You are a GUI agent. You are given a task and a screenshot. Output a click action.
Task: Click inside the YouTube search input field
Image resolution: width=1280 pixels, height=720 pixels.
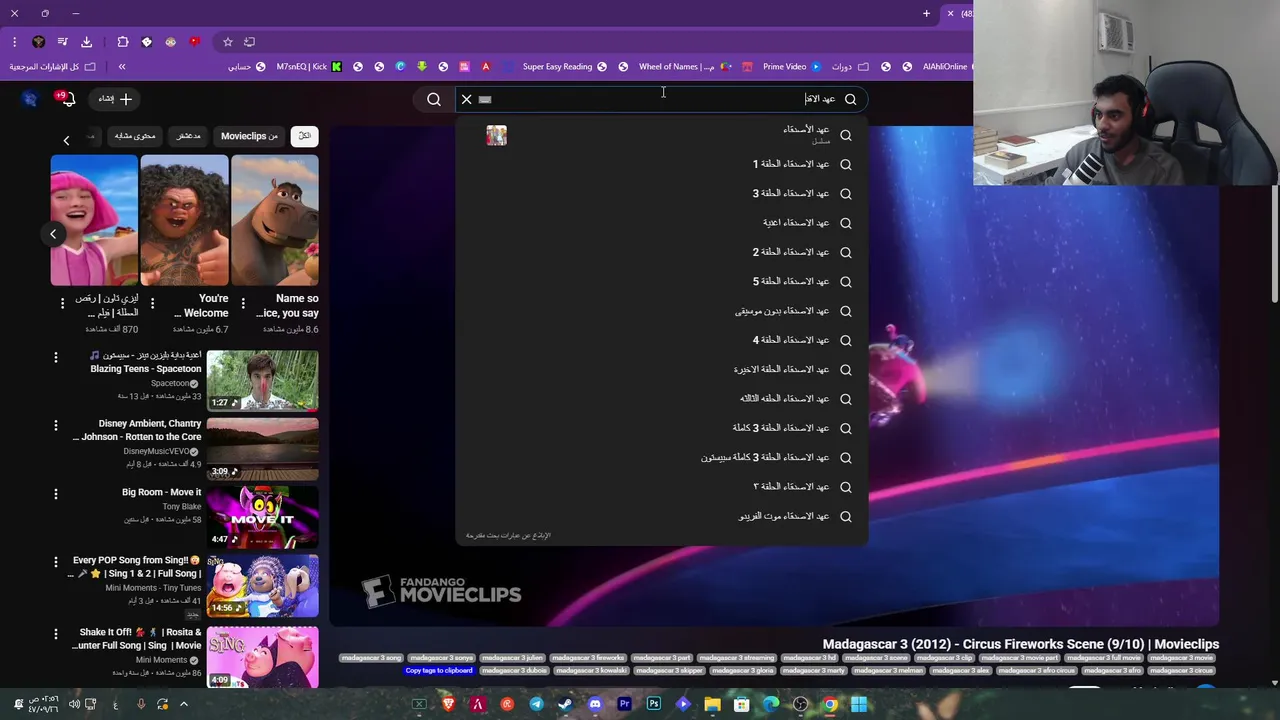click(660, 99)
